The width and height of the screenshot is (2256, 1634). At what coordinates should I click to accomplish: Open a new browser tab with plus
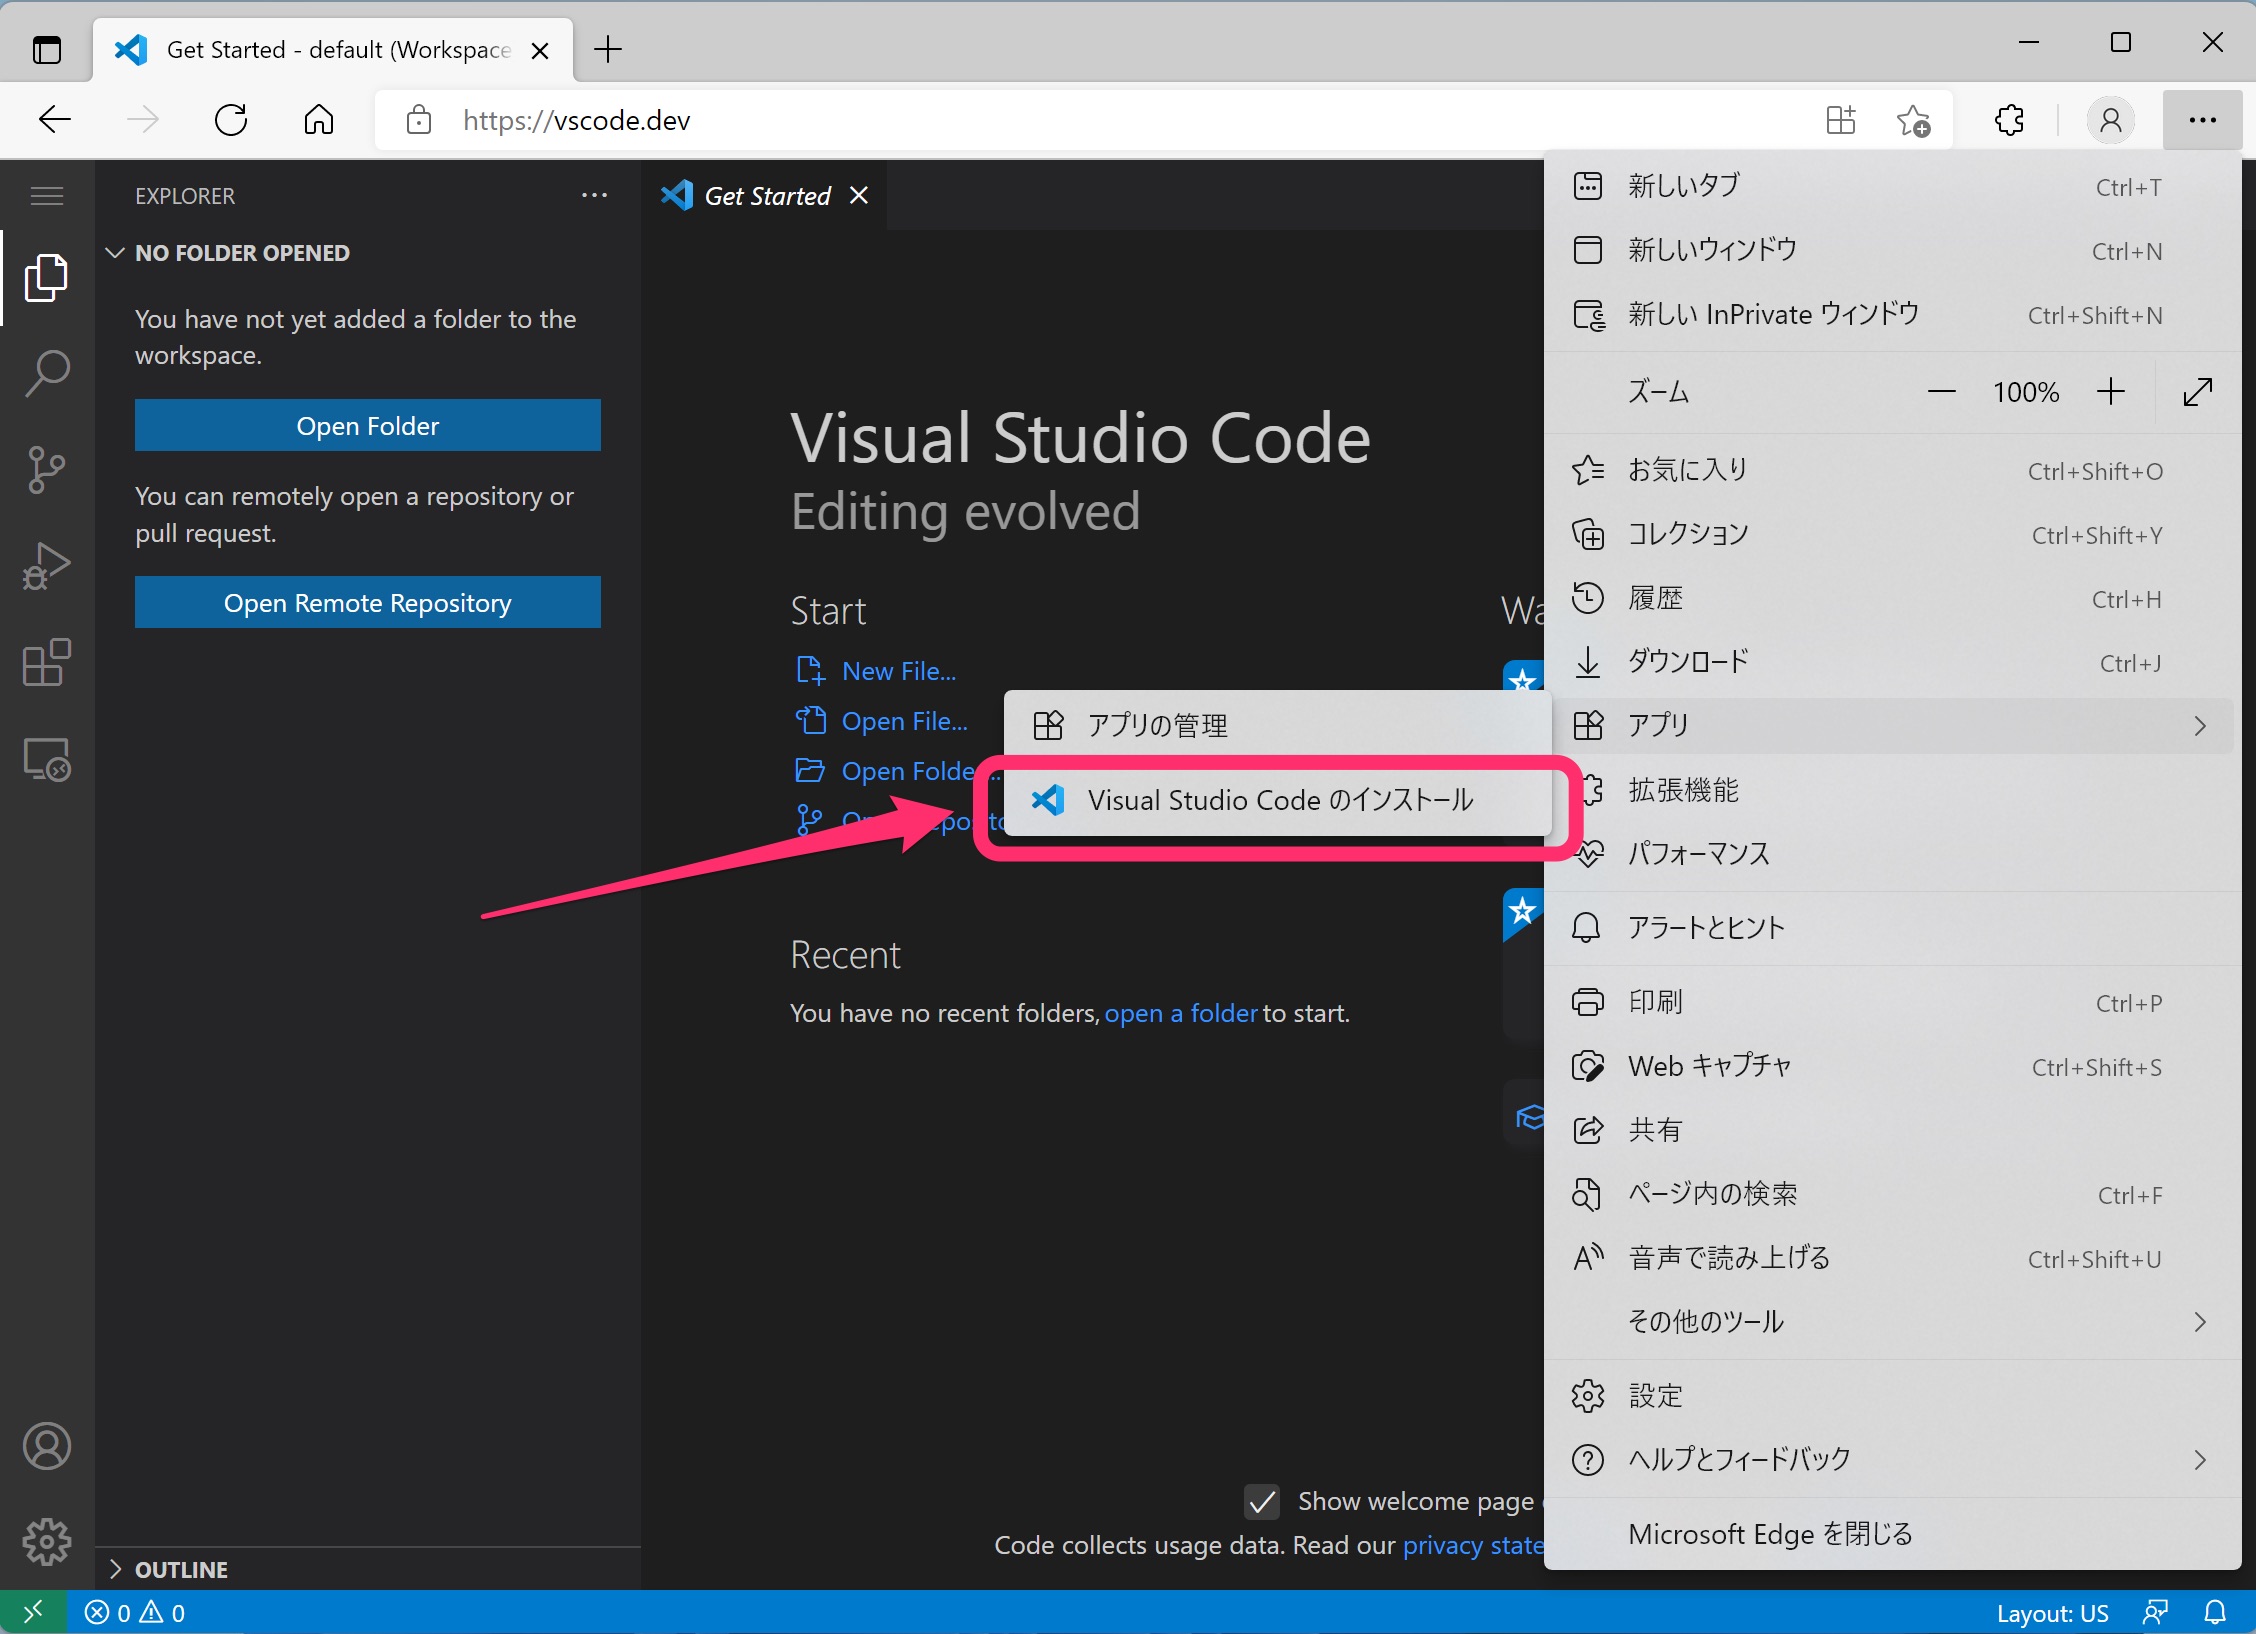click(607, 49)
